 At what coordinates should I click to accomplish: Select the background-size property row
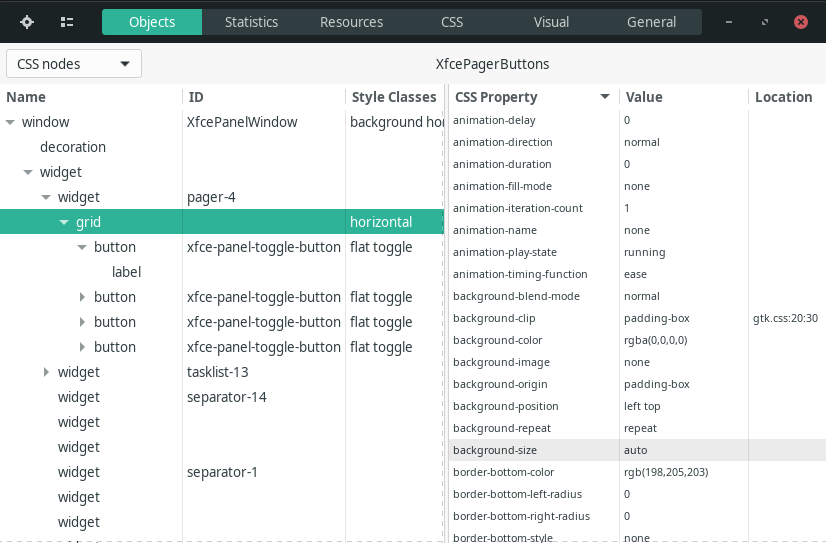637,450
